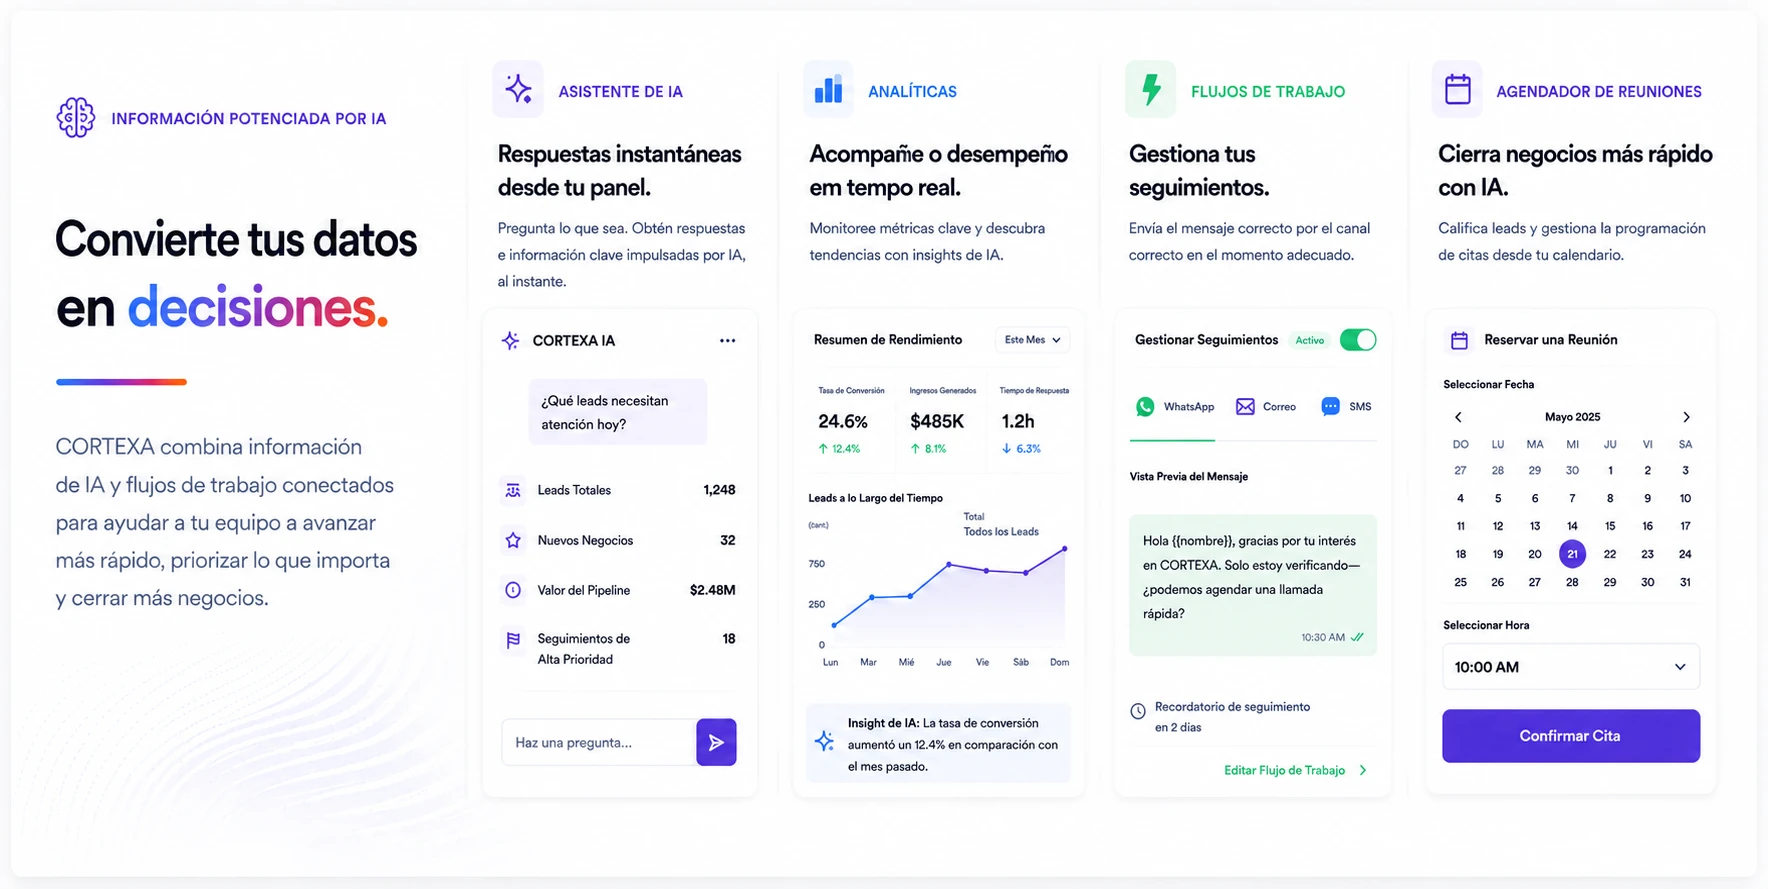Click the 1.2h response time value

pyautogui.click(x=1018, y=421)
